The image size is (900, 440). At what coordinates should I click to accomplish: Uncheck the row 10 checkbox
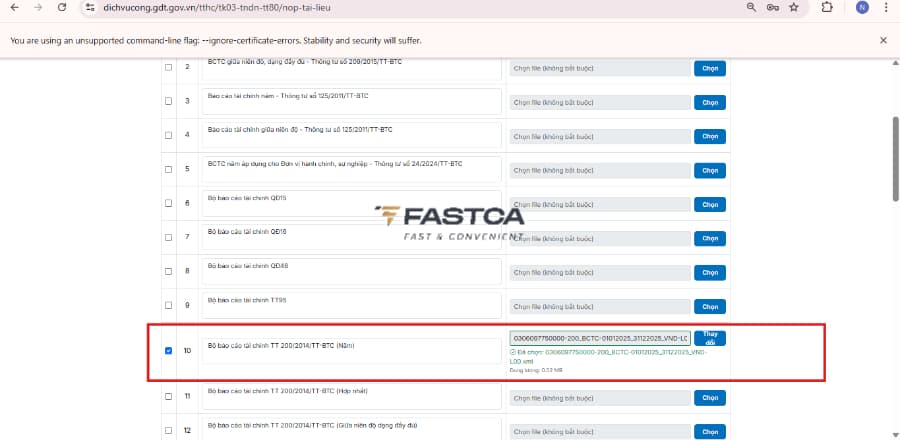168,351
